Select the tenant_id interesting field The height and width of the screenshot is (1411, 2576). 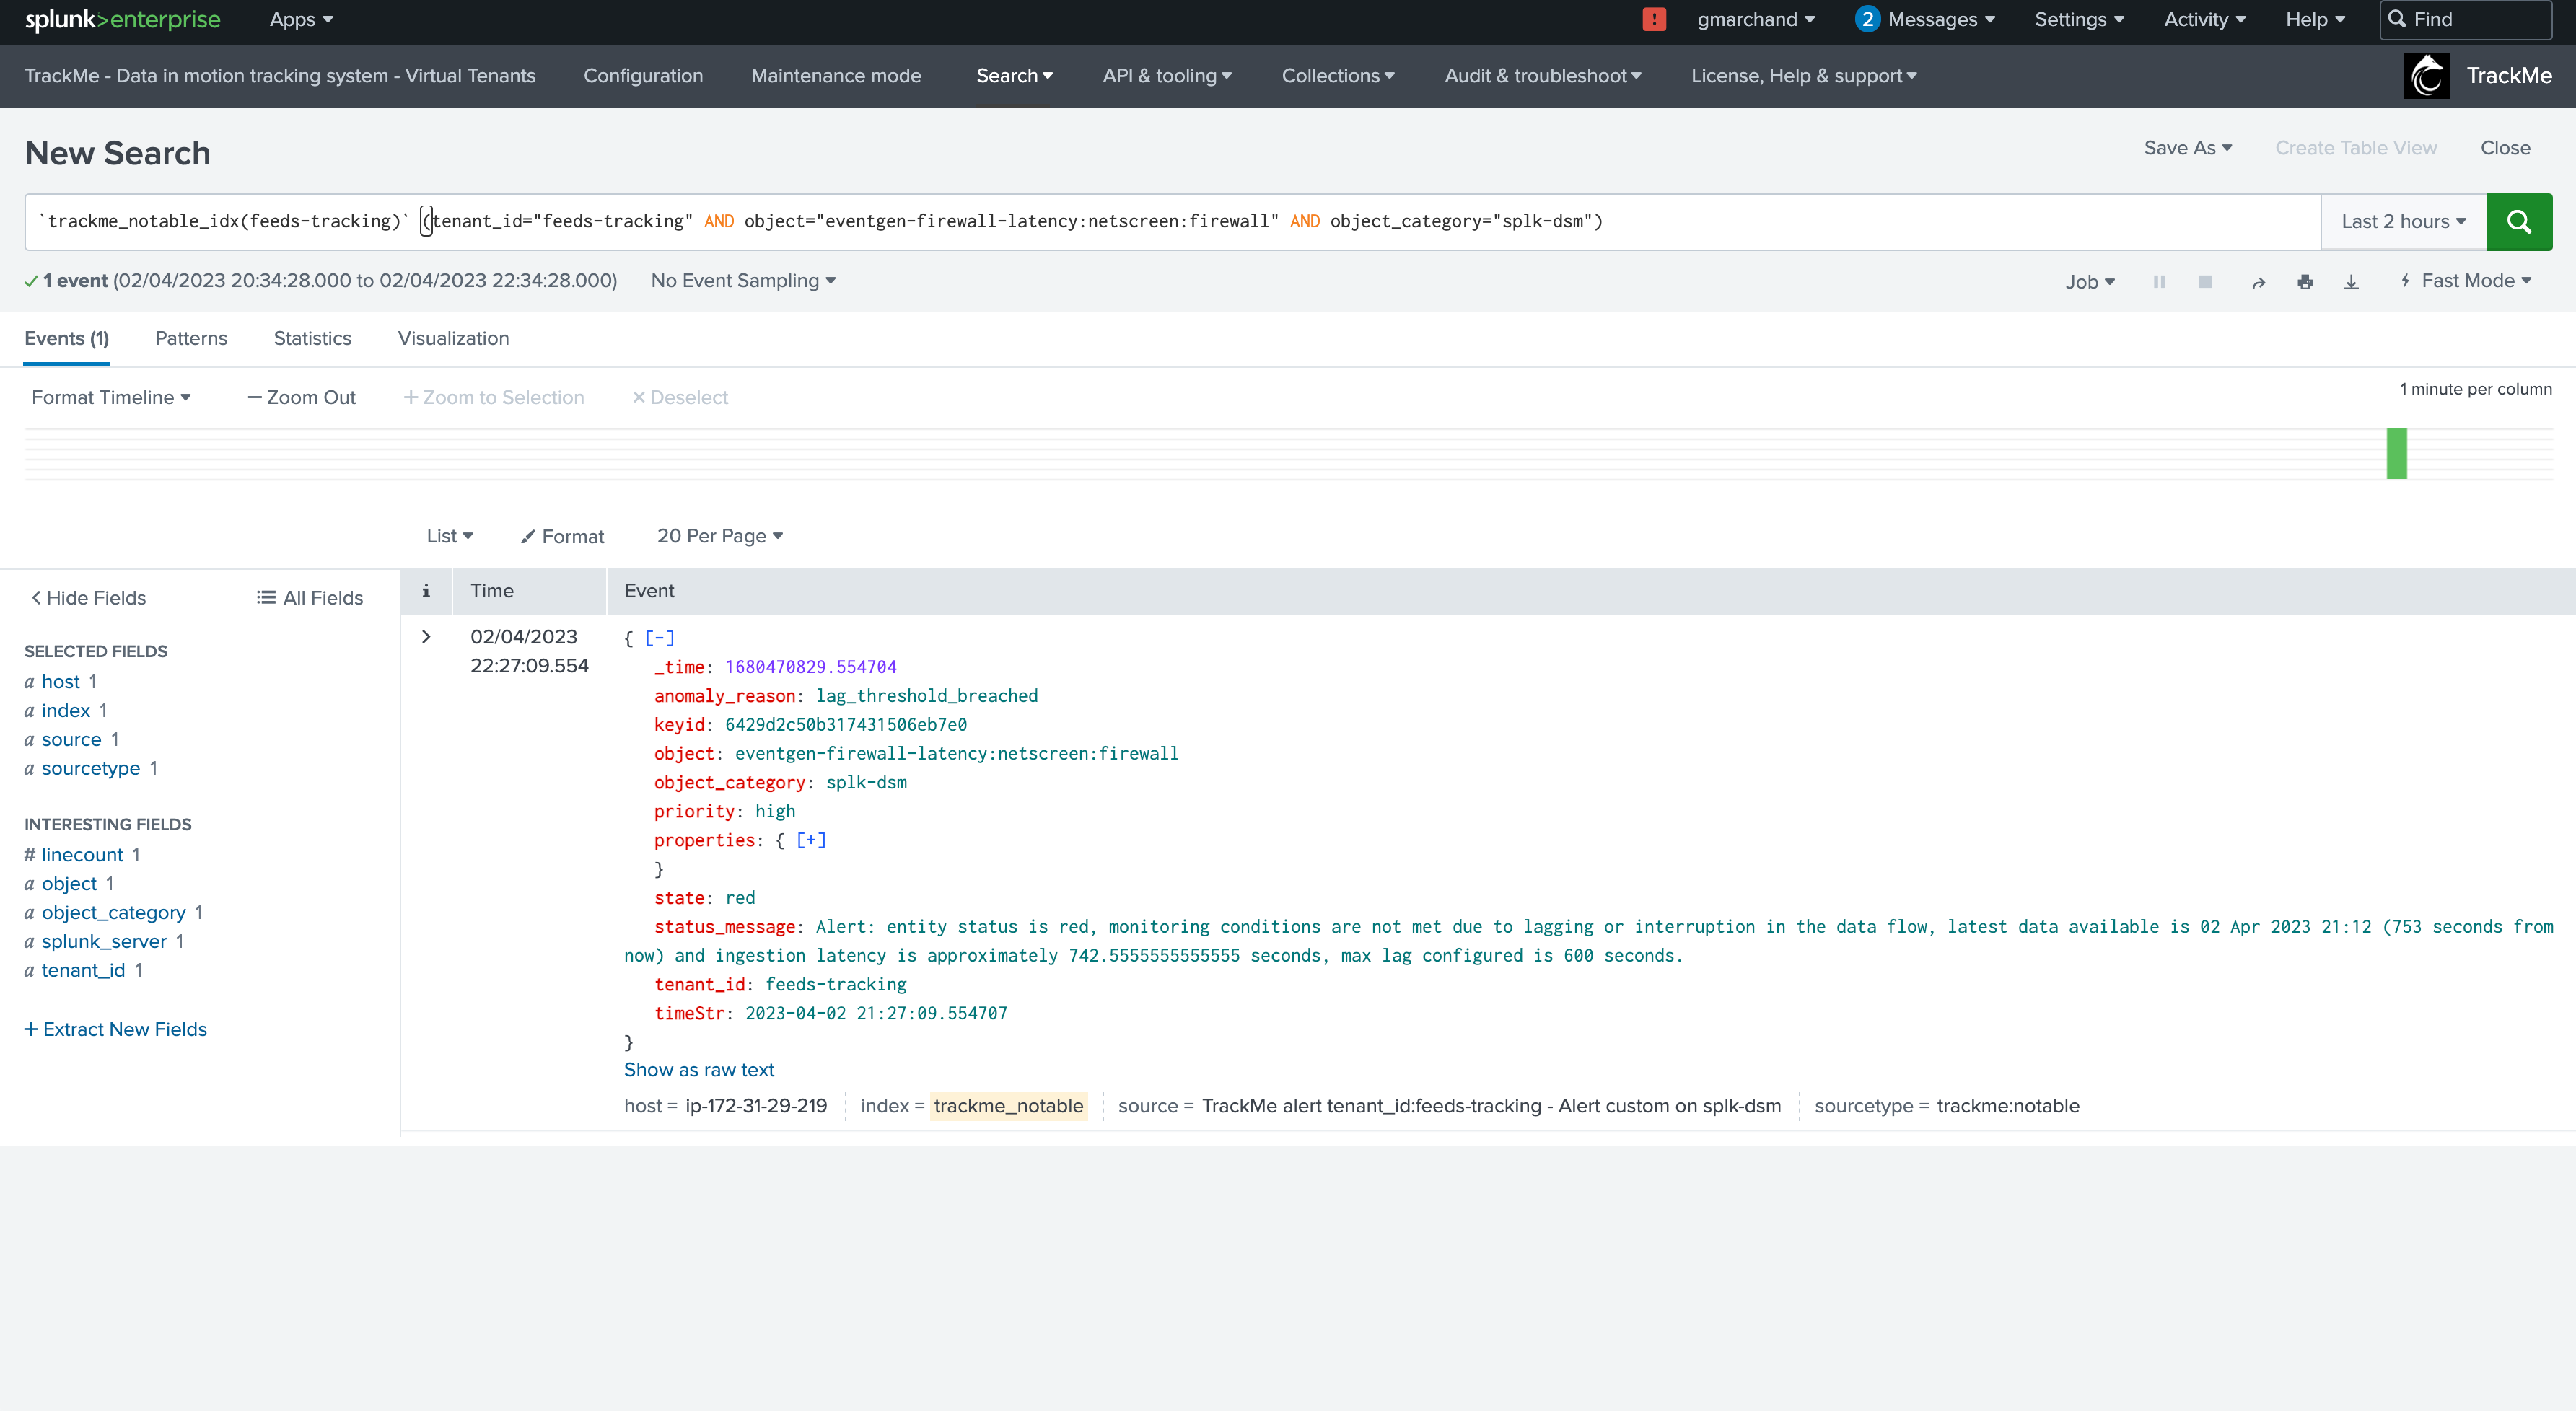click(x=84, y=971)
